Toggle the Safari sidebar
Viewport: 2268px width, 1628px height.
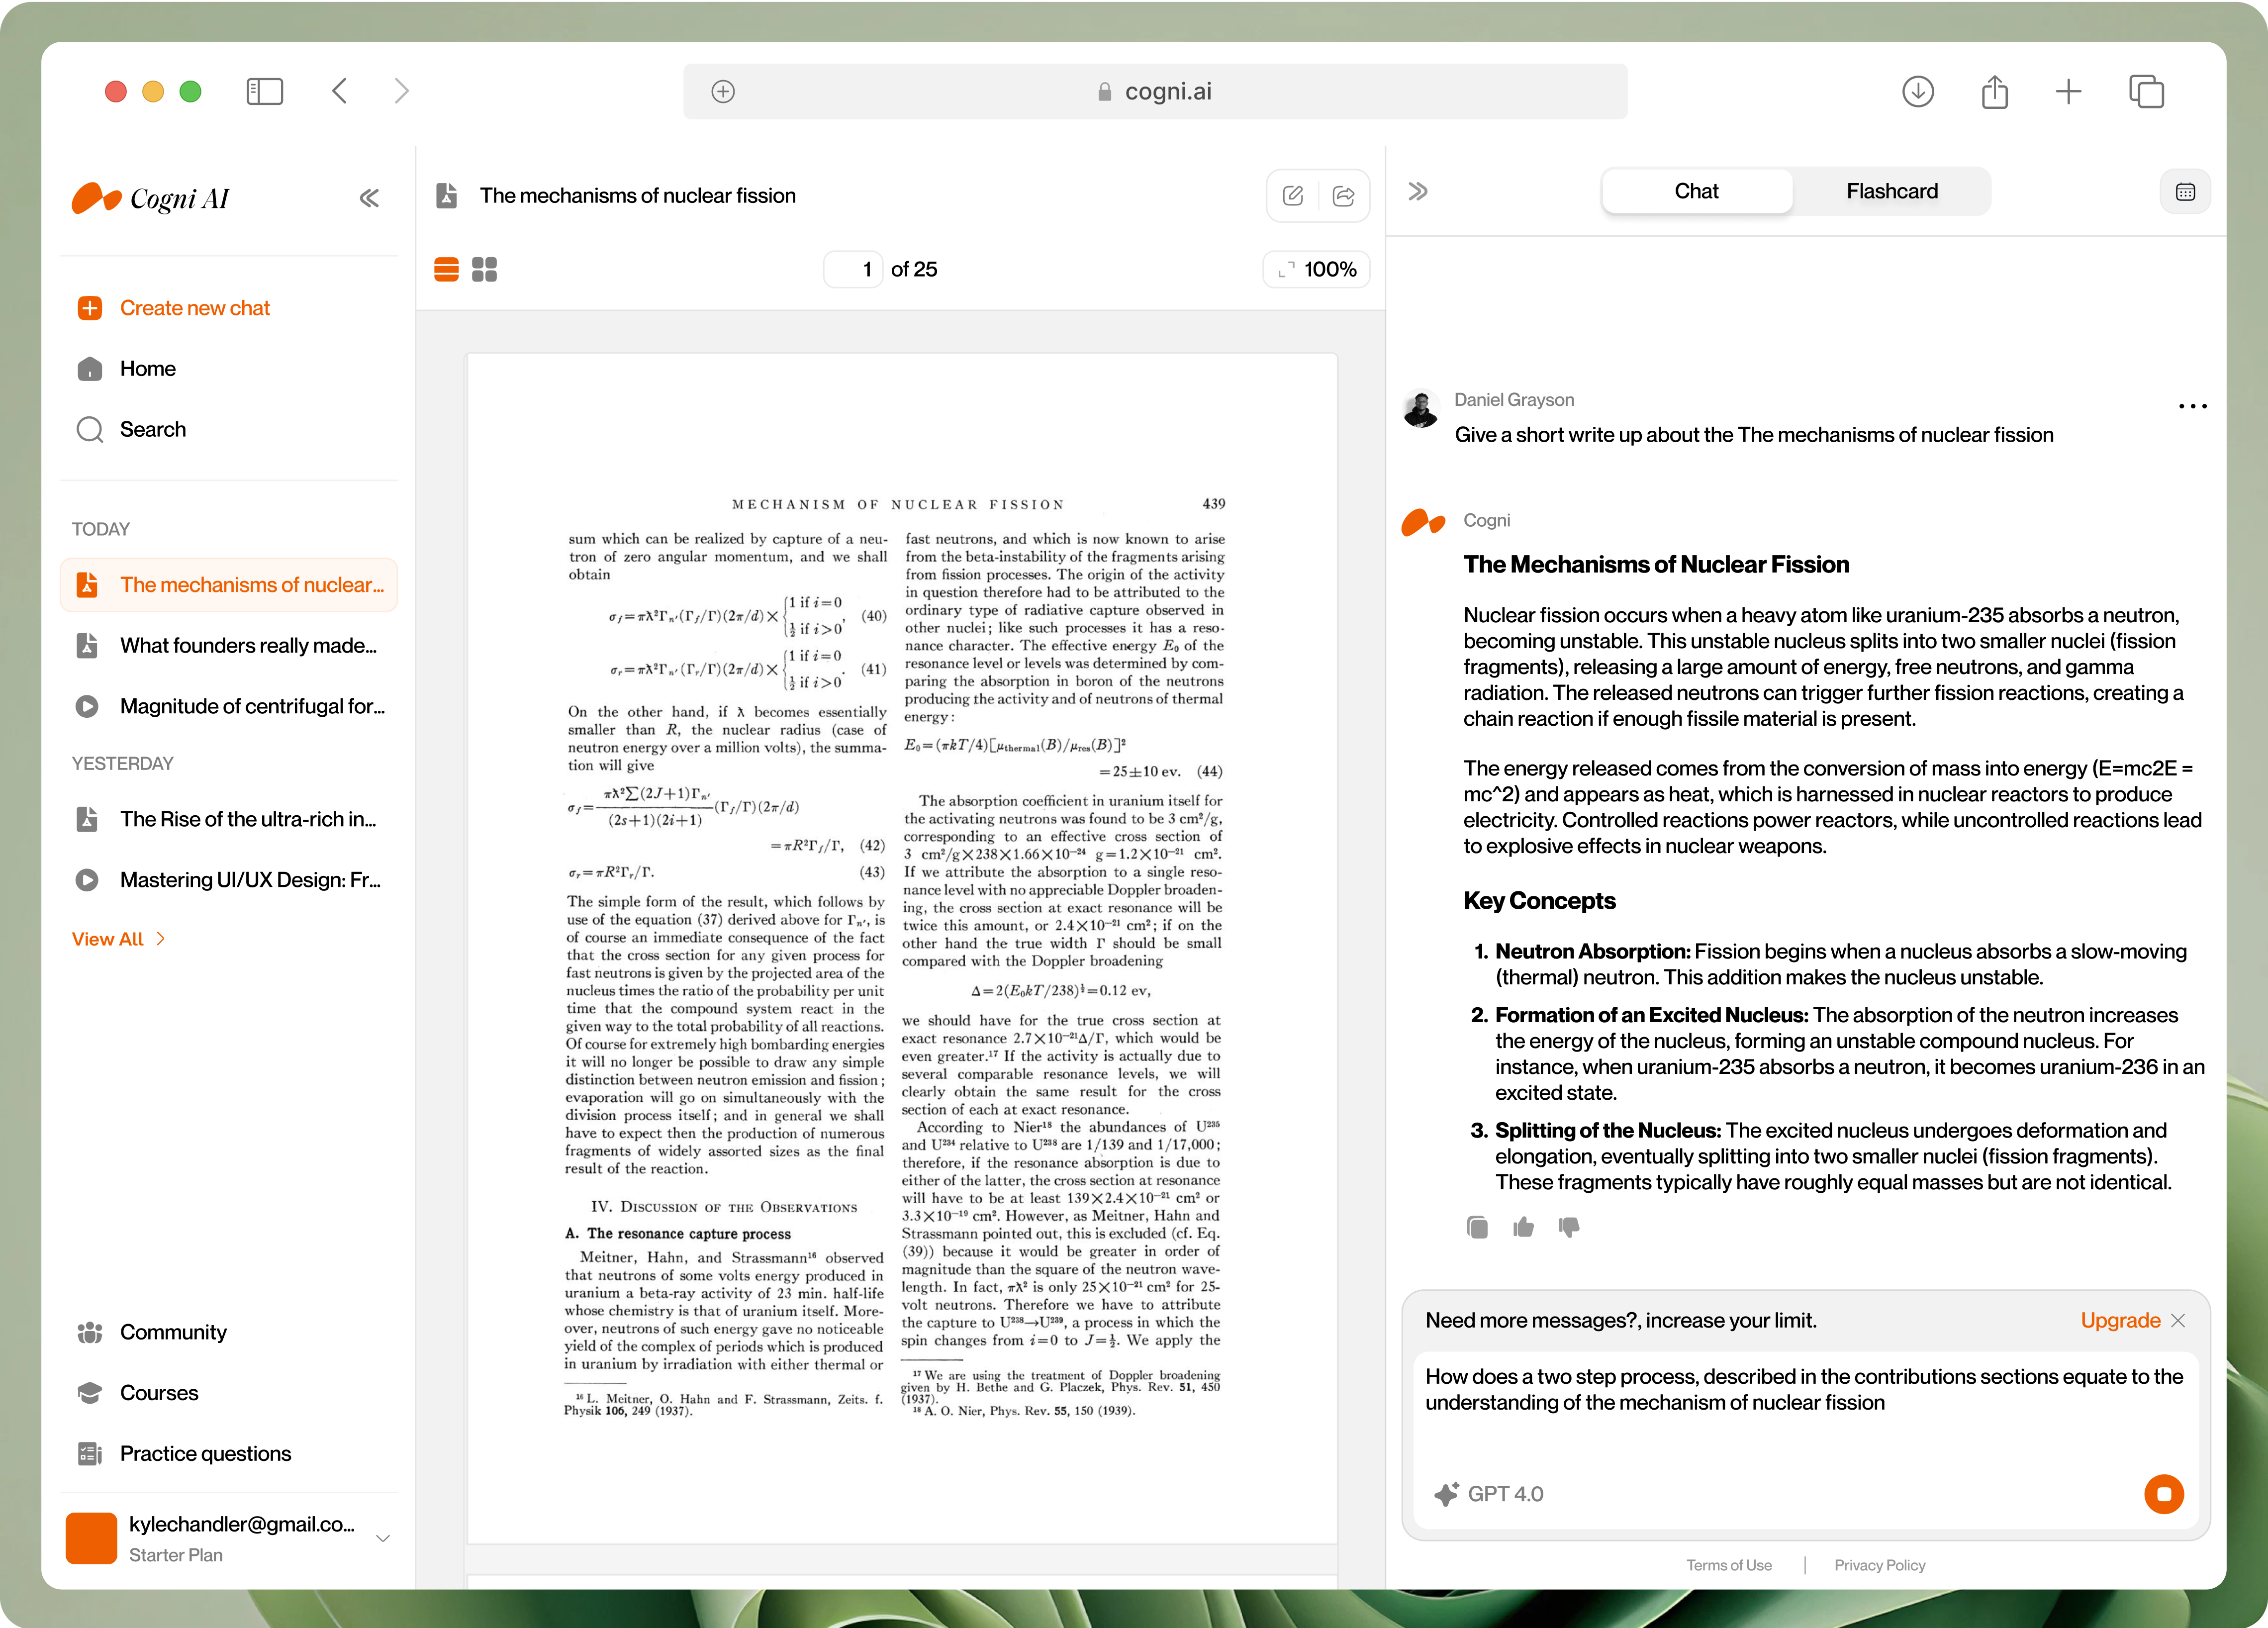coord(264,92)
